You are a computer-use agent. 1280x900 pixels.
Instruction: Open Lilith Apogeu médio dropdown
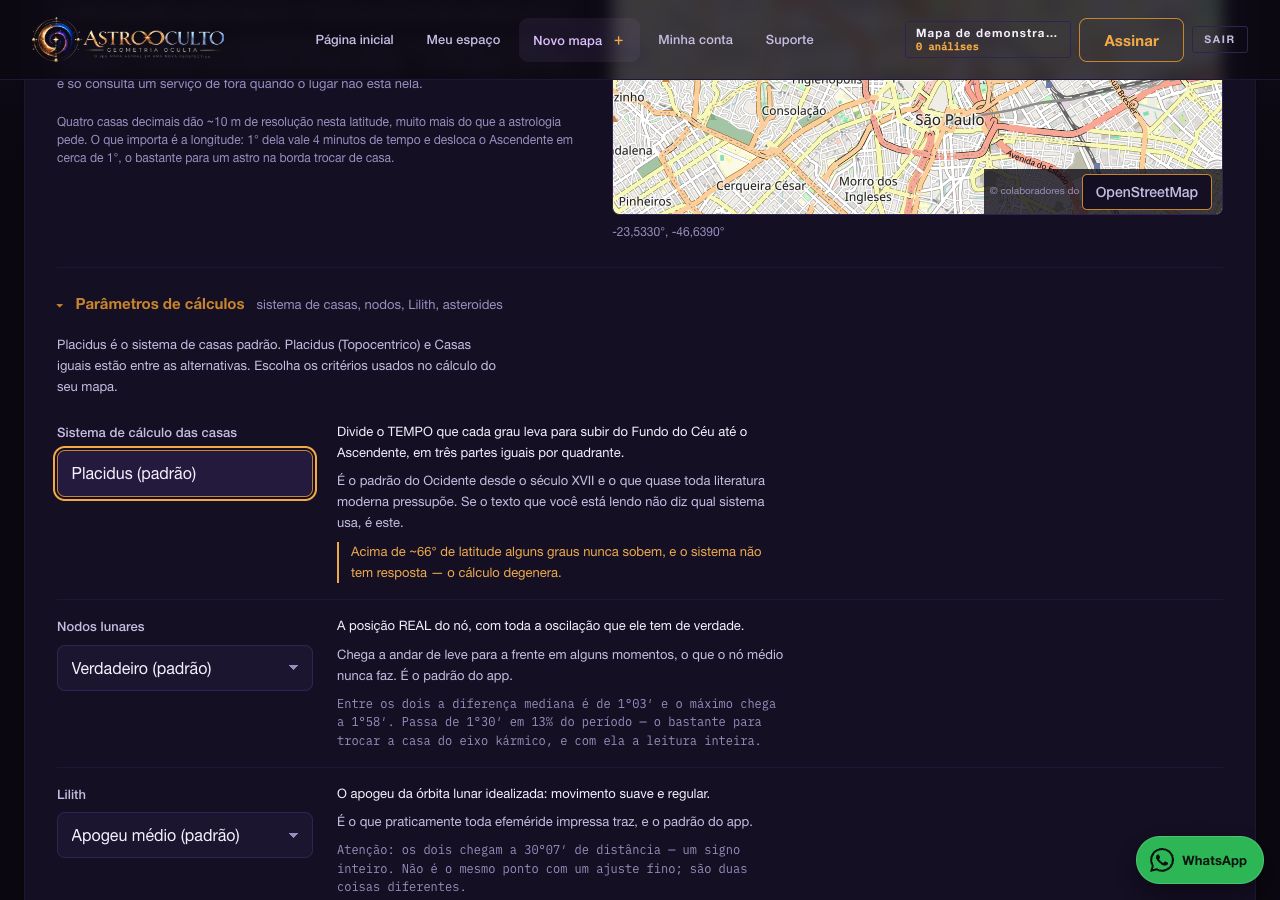[x=185, y=835]
